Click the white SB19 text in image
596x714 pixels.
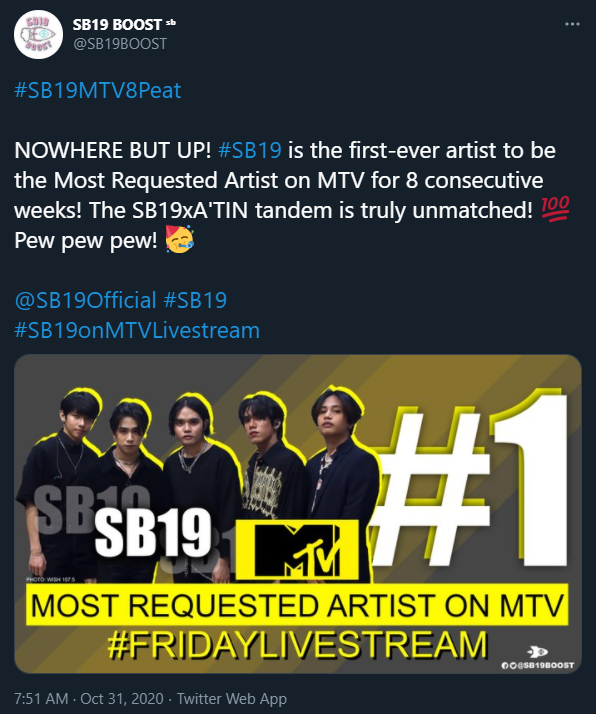click(153, 533)
